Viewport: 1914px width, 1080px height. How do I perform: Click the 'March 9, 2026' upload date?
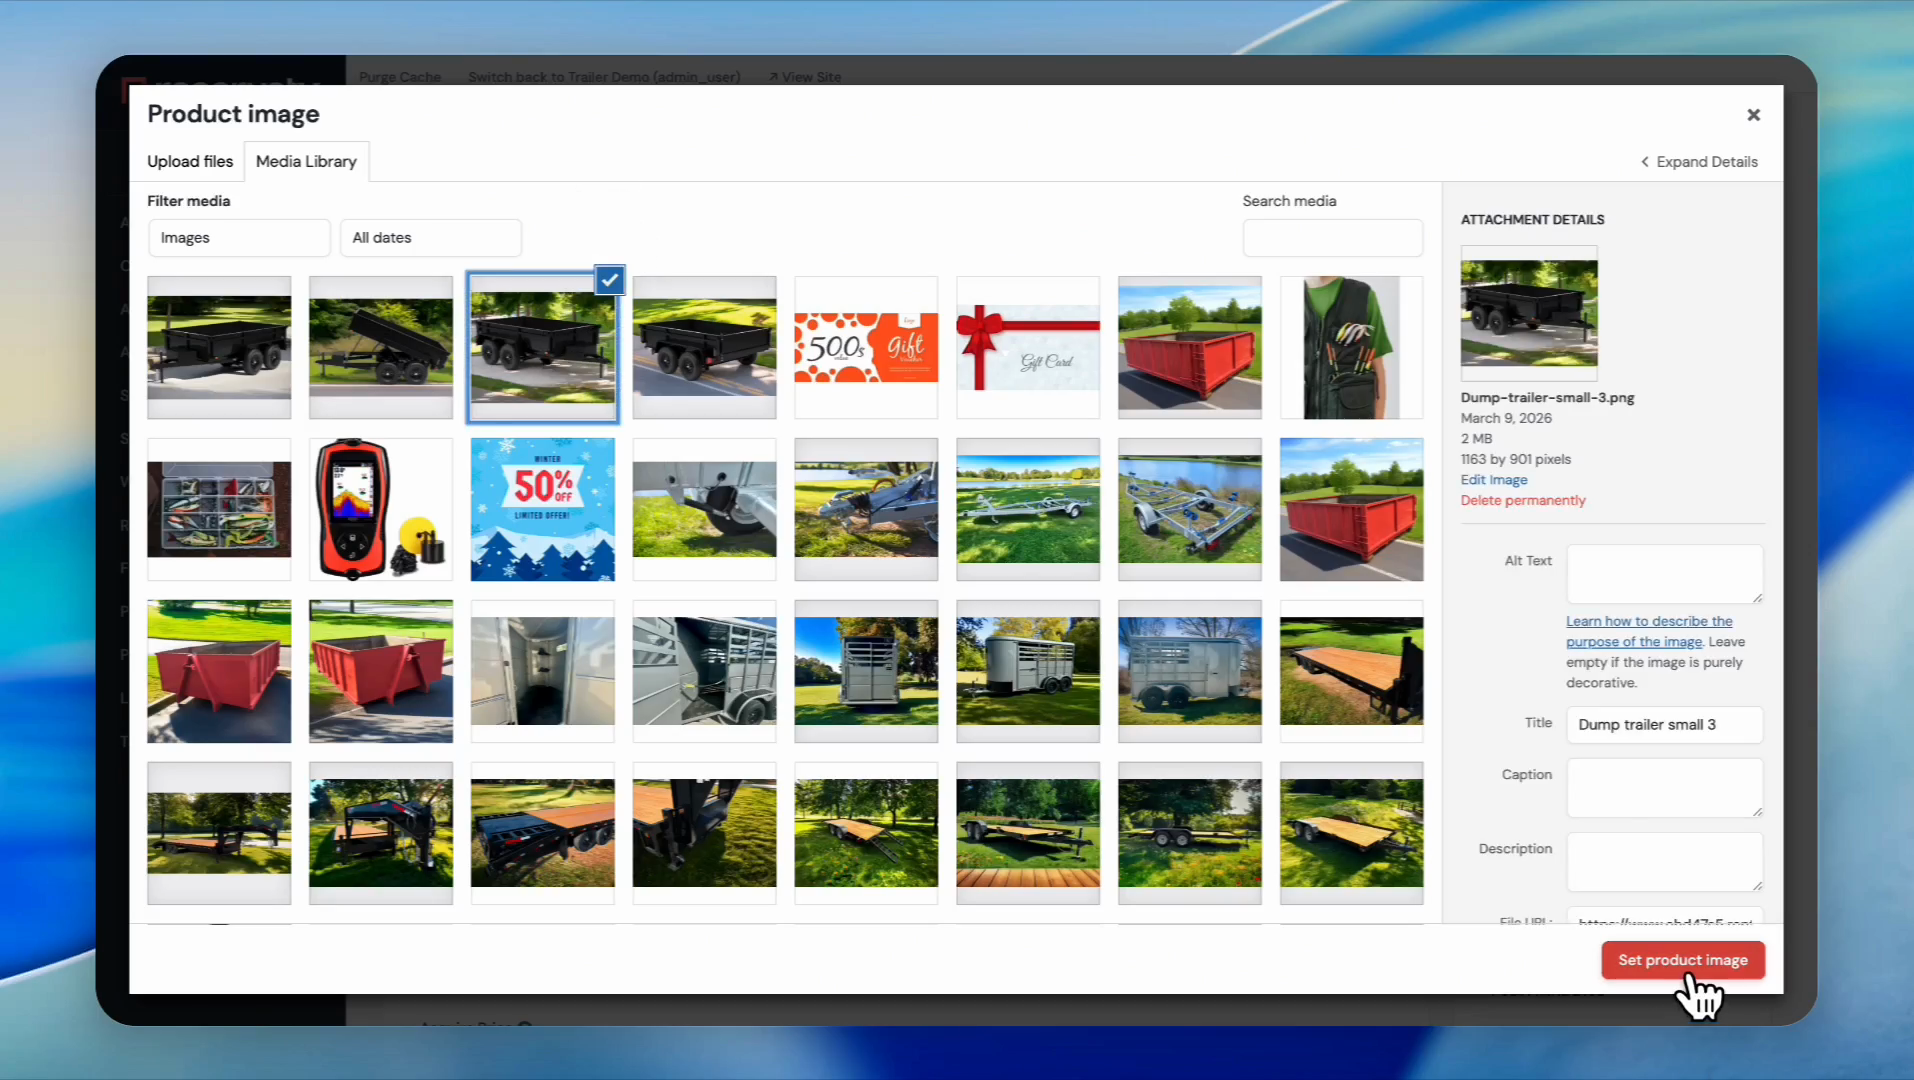[x=1506, y=419]
